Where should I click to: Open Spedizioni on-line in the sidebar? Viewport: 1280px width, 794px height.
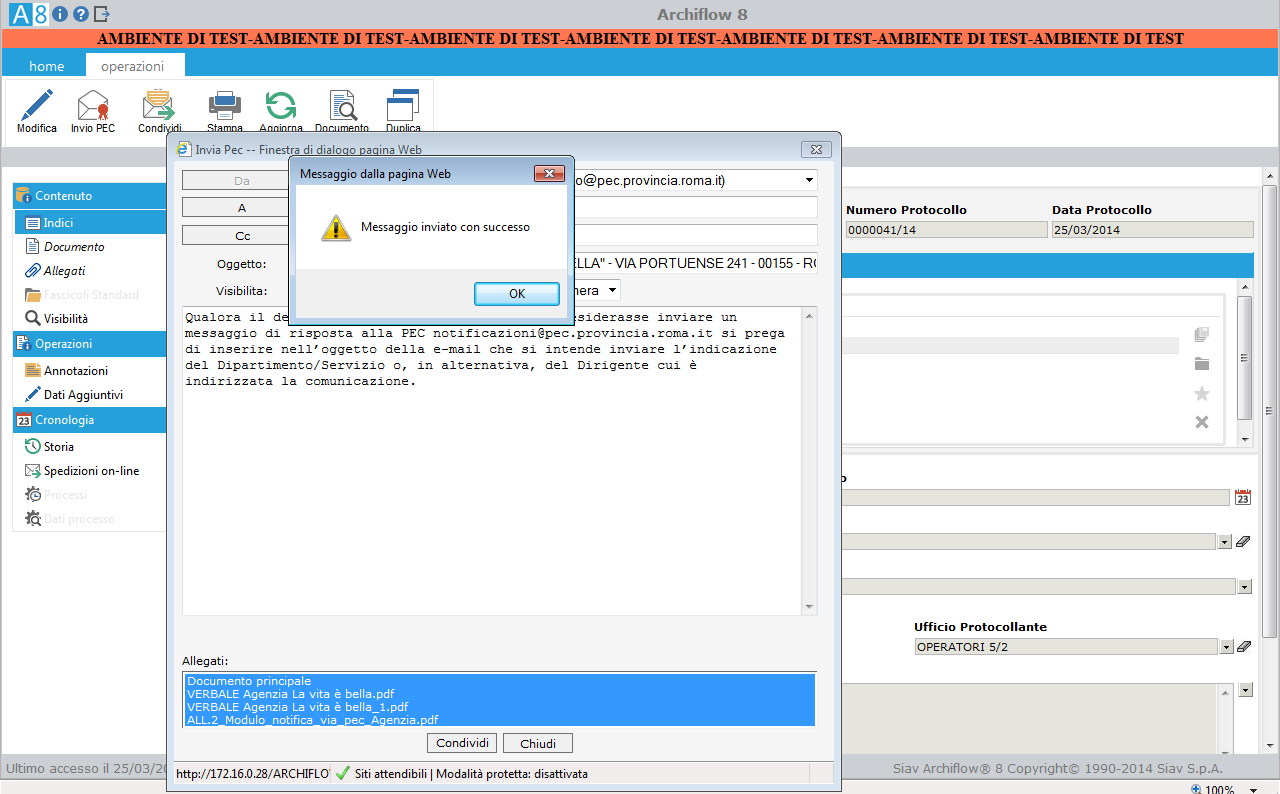[x=90, y=471]
